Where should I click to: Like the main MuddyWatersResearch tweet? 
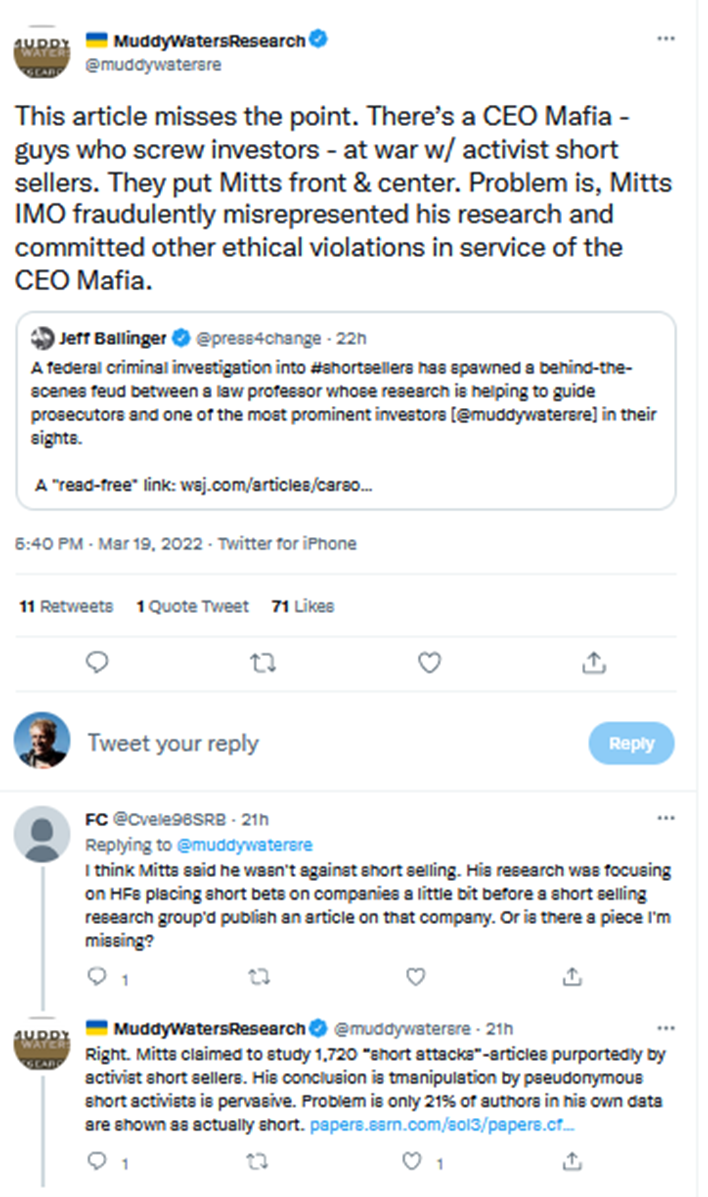pyautogui.click(x=429, y=662)
